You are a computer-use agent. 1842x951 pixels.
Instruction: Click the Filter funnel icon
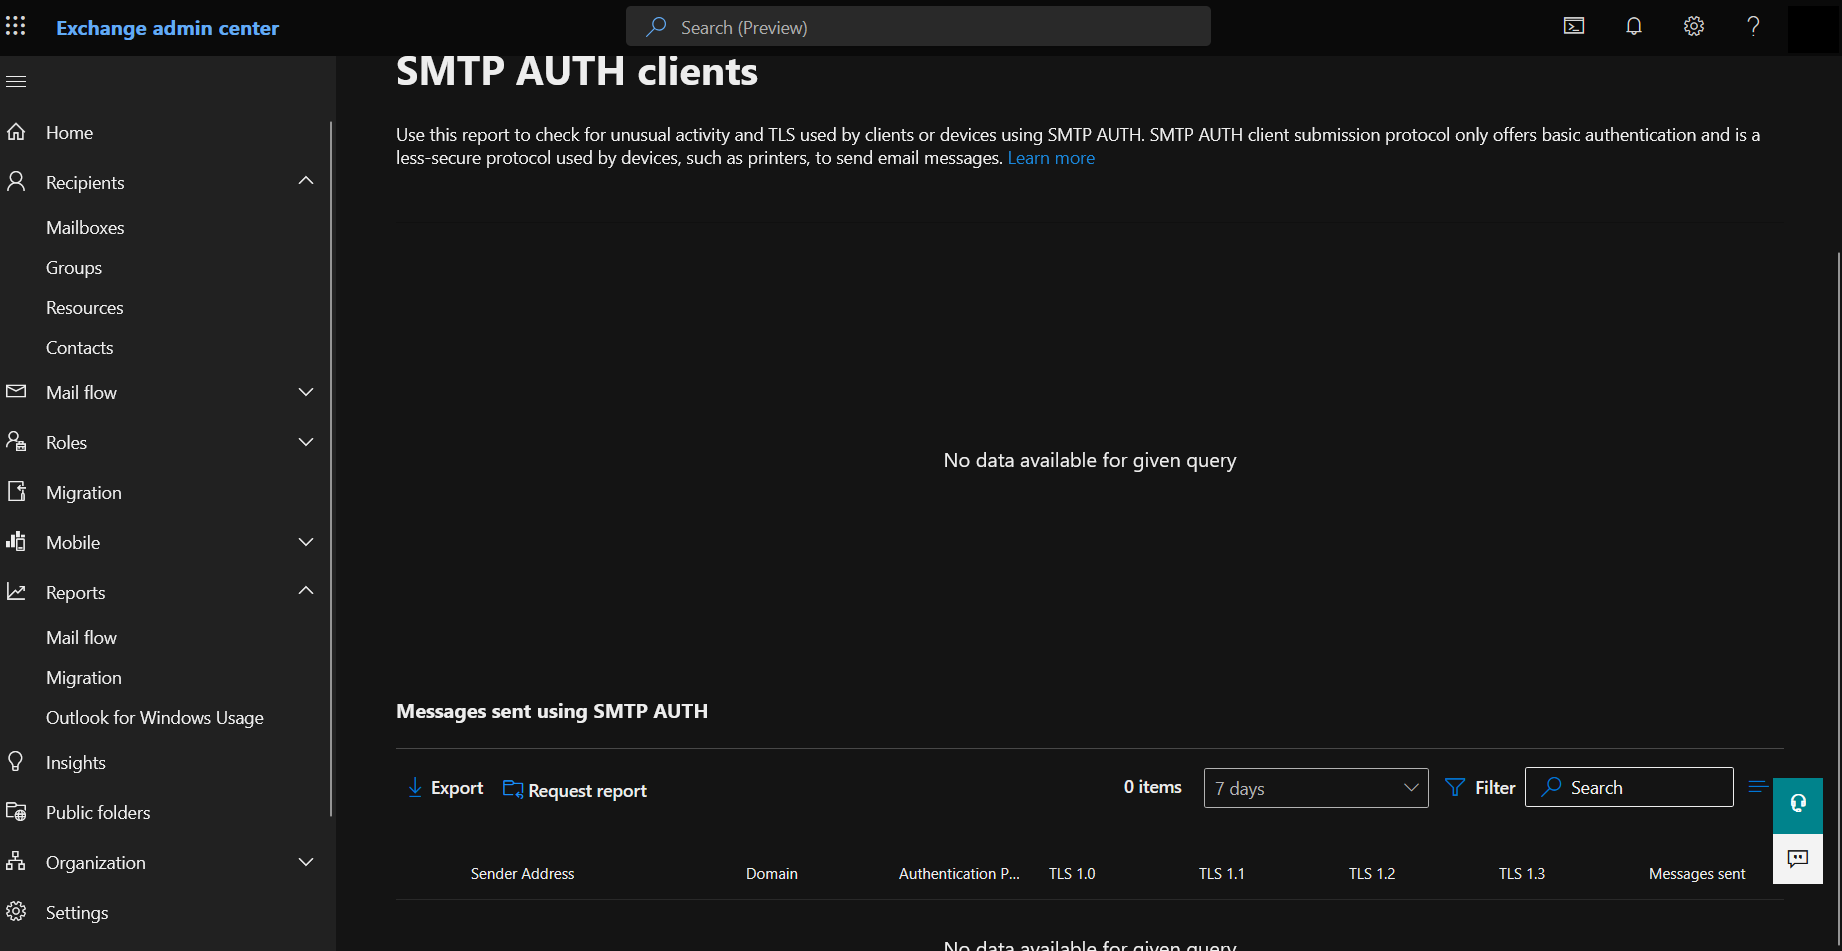coord(1455,788)
